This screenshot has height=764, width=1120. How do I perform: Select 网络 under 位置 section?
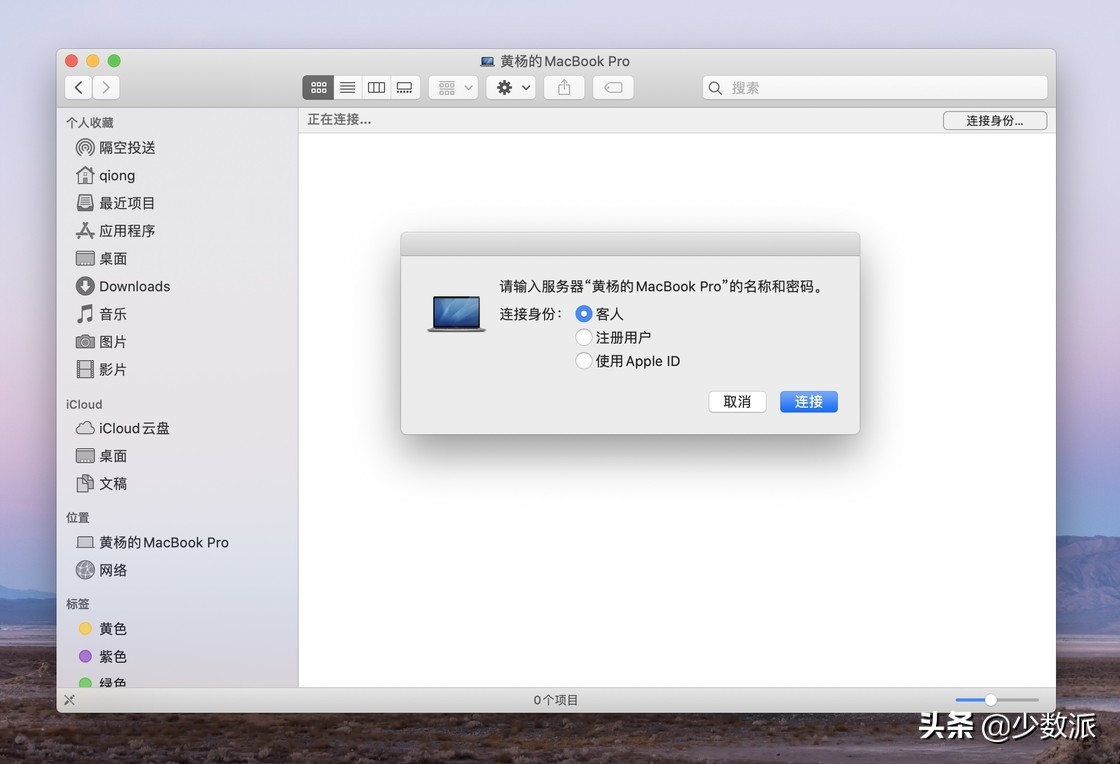pyautogui.click(x=113, y=570)
